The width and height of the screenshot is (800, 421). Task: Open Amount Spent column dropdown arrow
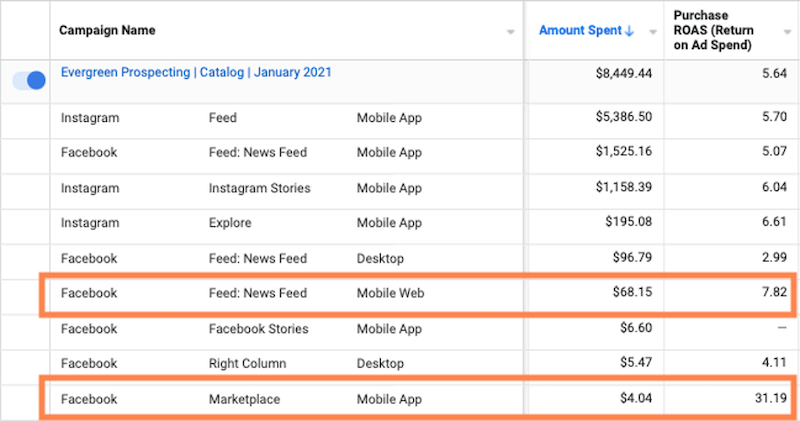point(653,32)
